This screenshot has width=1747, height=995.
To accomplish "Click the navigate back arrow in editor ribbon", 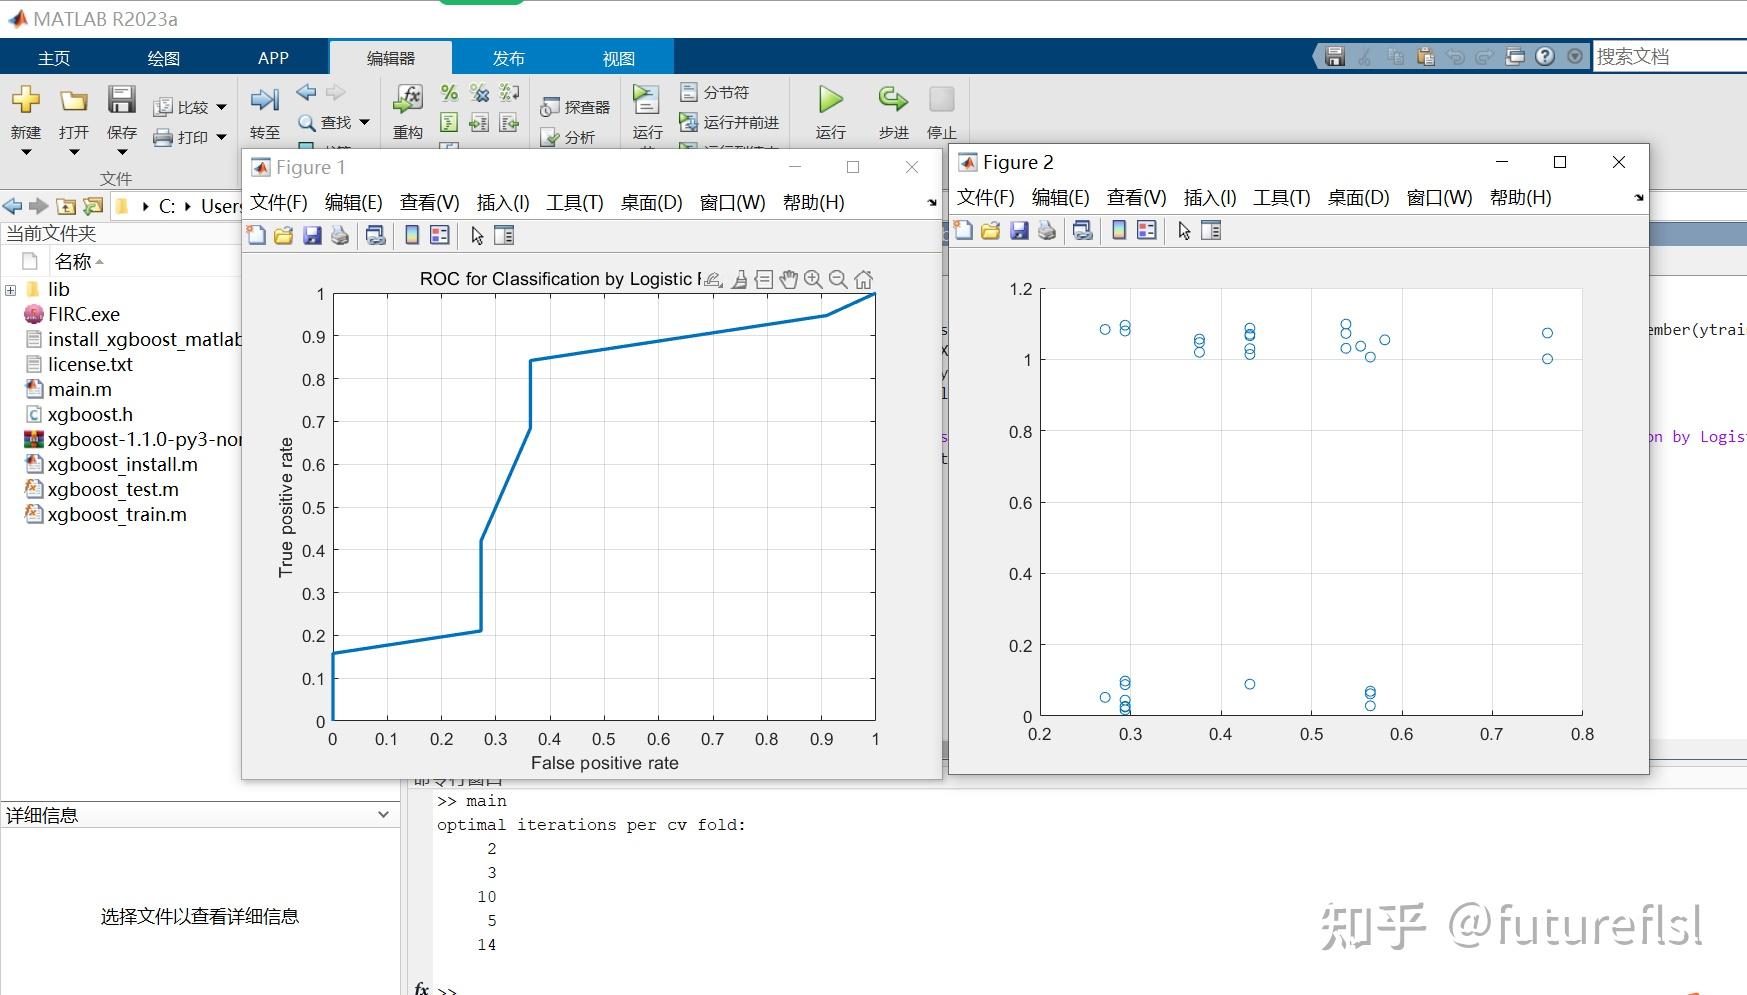I will (306, 92).
